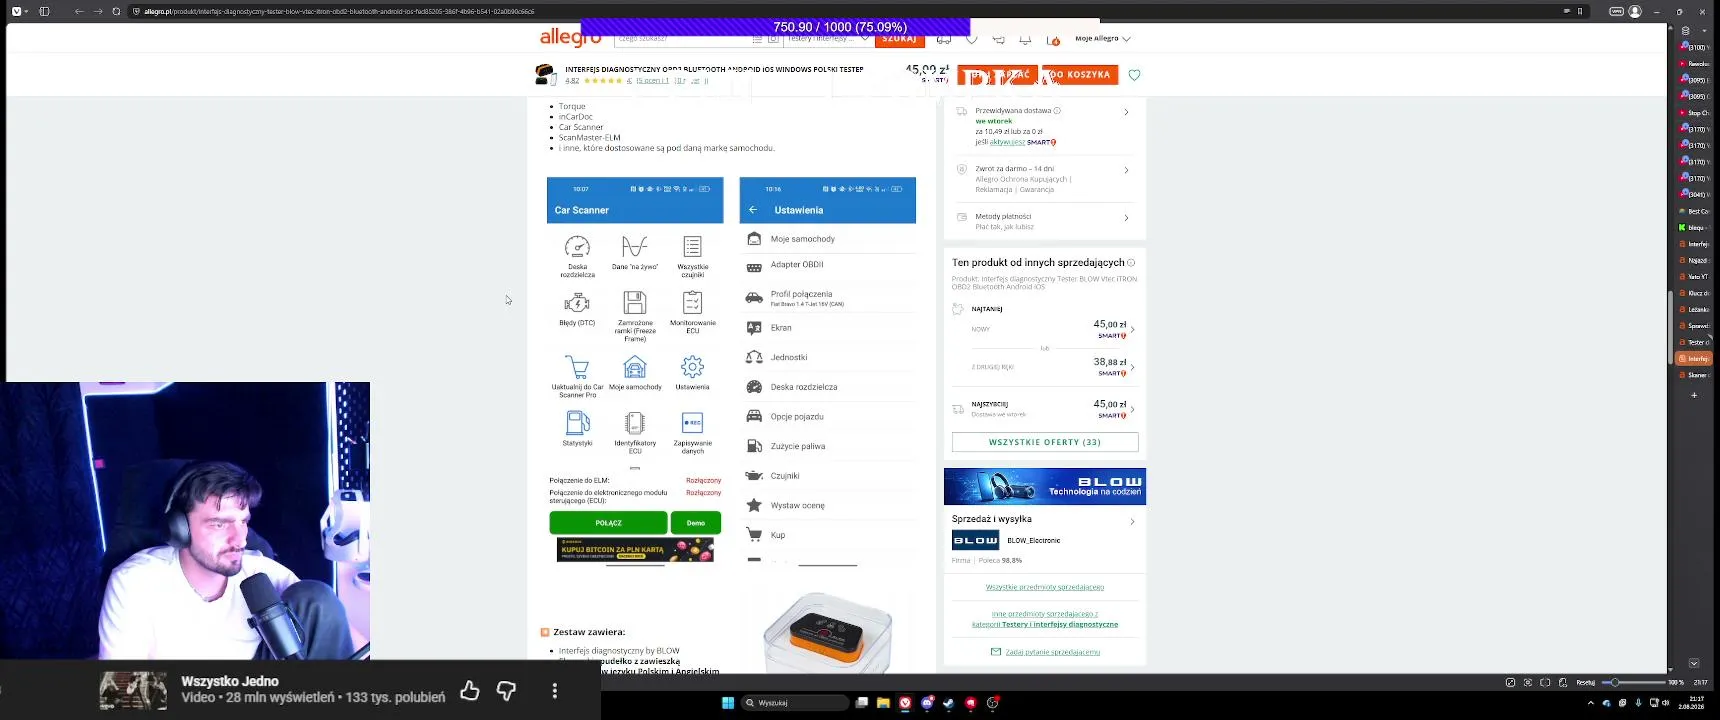The width and height of the screenshot is (1720, 720).
Task: Click the browser profile avatar icon
Action: click(1635, 11)
